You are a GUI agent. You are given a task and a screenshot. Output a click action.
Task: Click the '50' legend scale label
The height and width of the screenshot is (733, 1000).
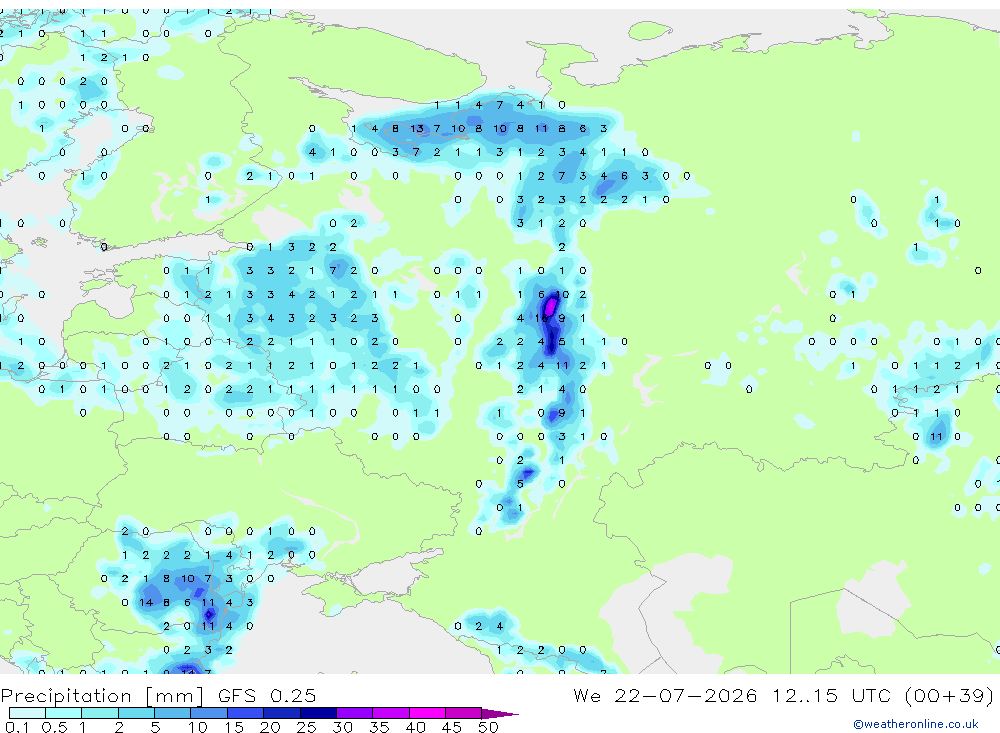[x=488, y=727]
